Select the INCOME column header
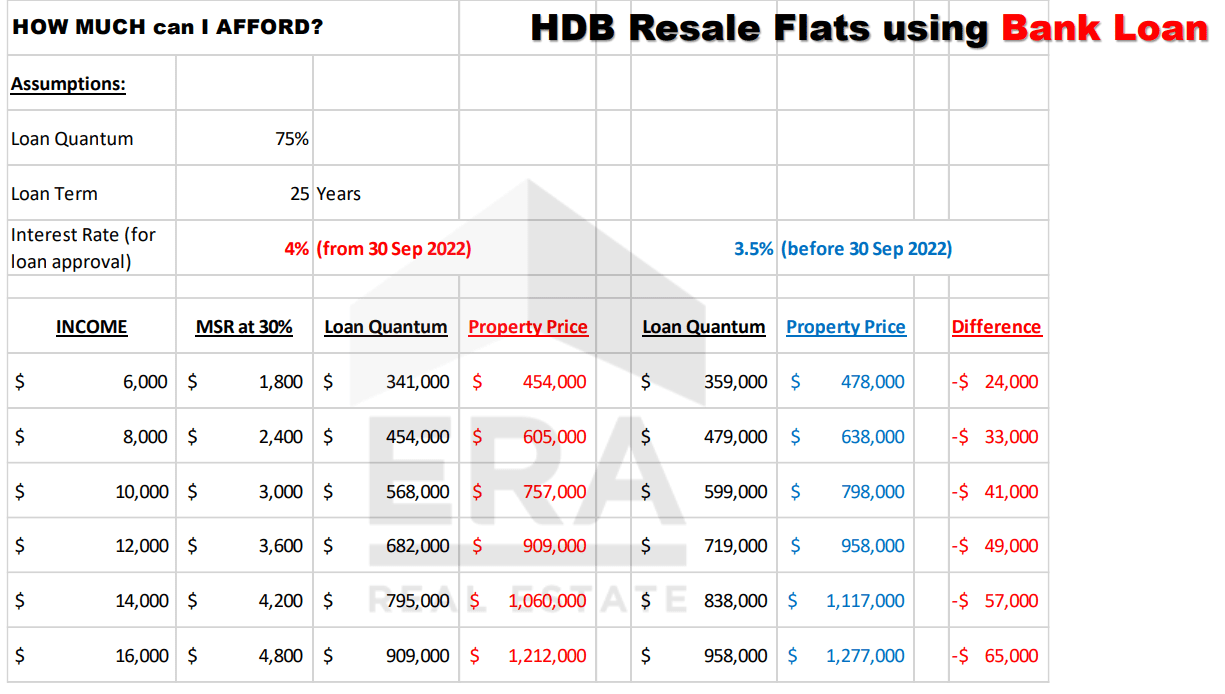Image resolution: width=1225 pixels, height=694 pixels. pos(91,327)
